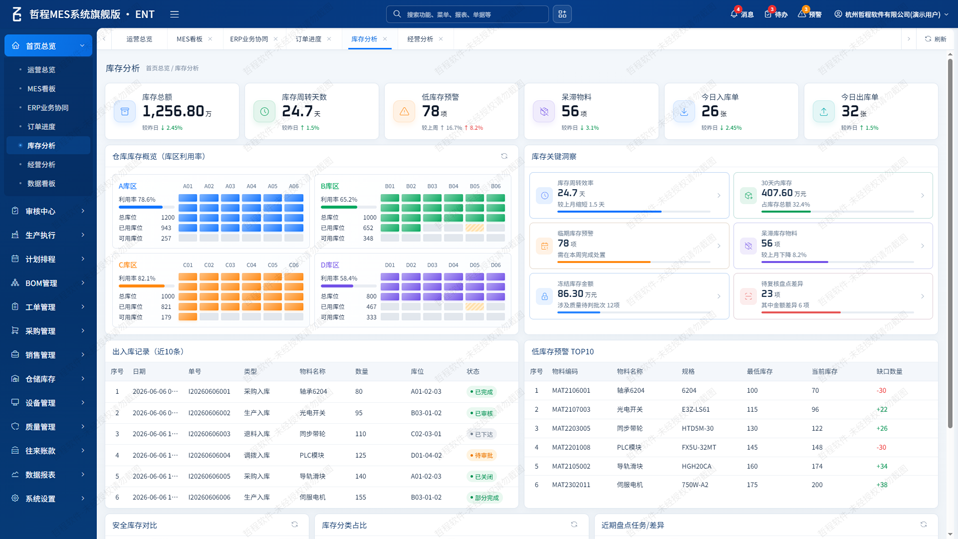Refresh the 仓库库存概览 panel
Viewport: 958px width, 539px height.
(504, 156)
